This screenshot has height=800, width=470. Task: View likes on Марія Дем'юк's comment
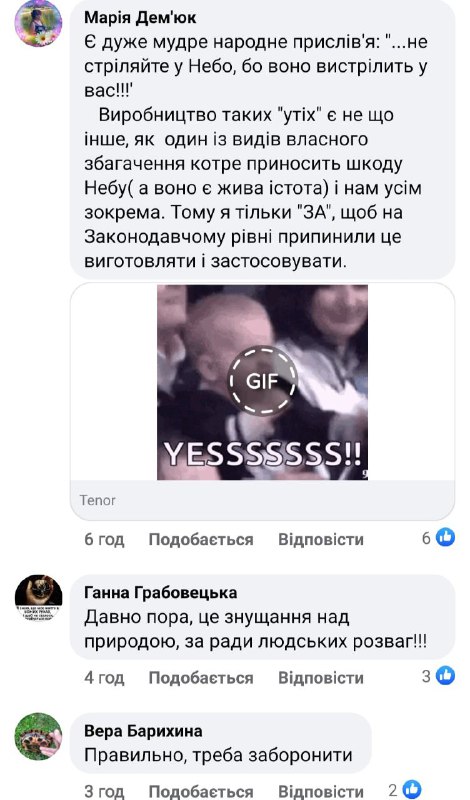tap(438, 538)
